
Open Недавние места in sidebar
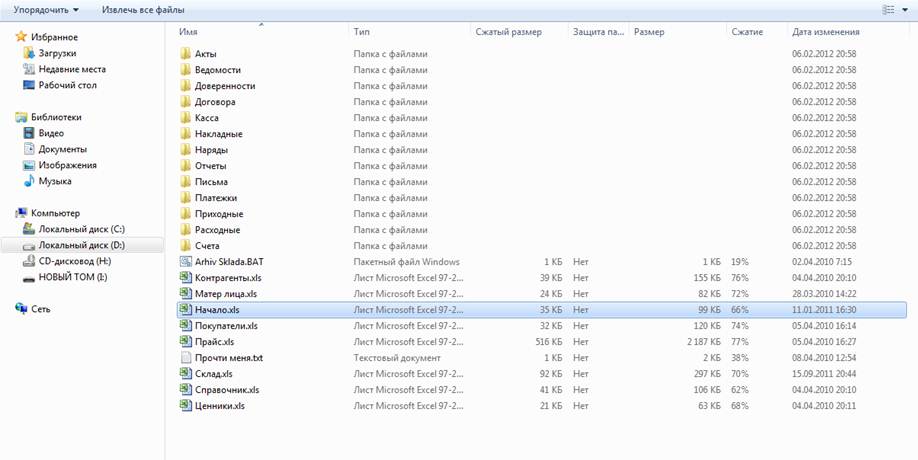[72, 69]
